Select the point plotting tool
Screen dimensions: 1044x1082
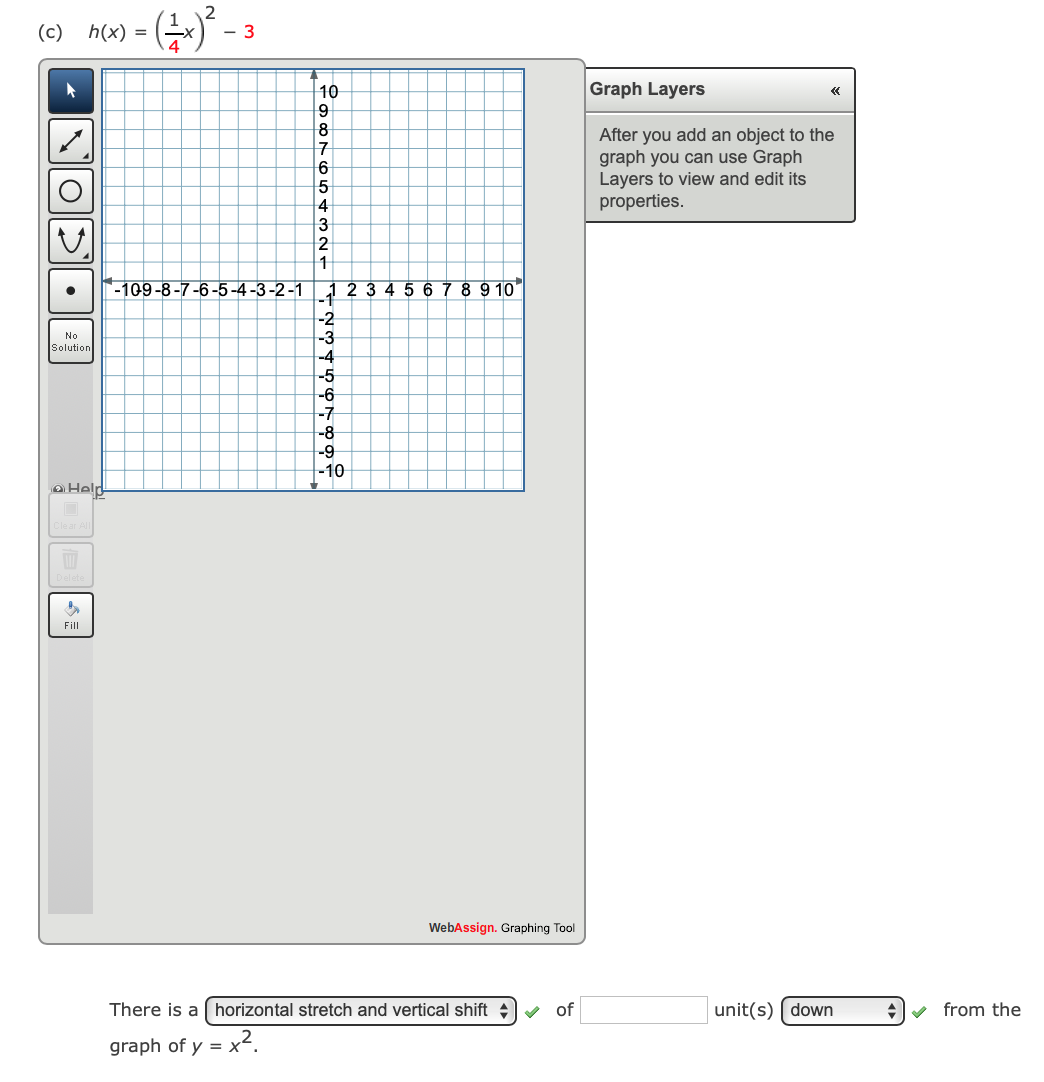pyautogui.click(x=70, y=291)
